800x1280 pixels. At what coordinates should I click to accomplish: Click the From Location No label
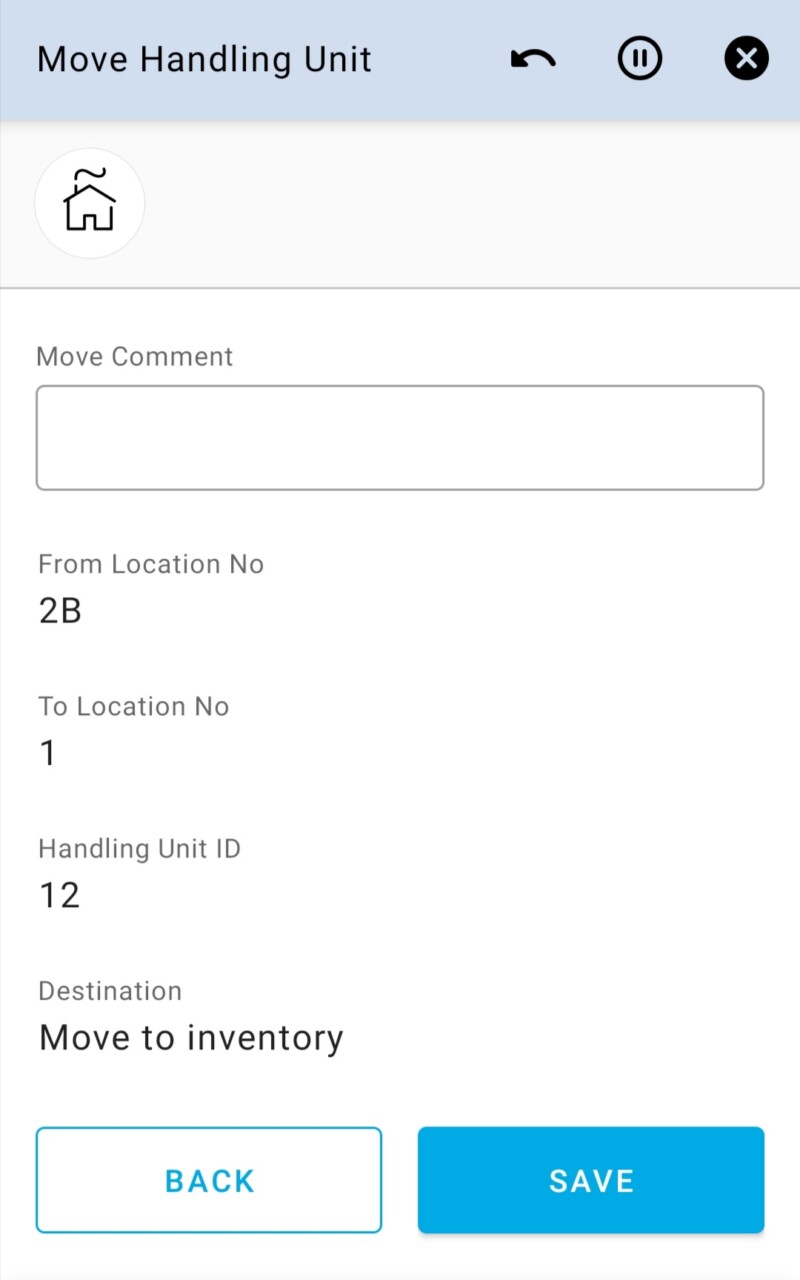click(151, 564)
